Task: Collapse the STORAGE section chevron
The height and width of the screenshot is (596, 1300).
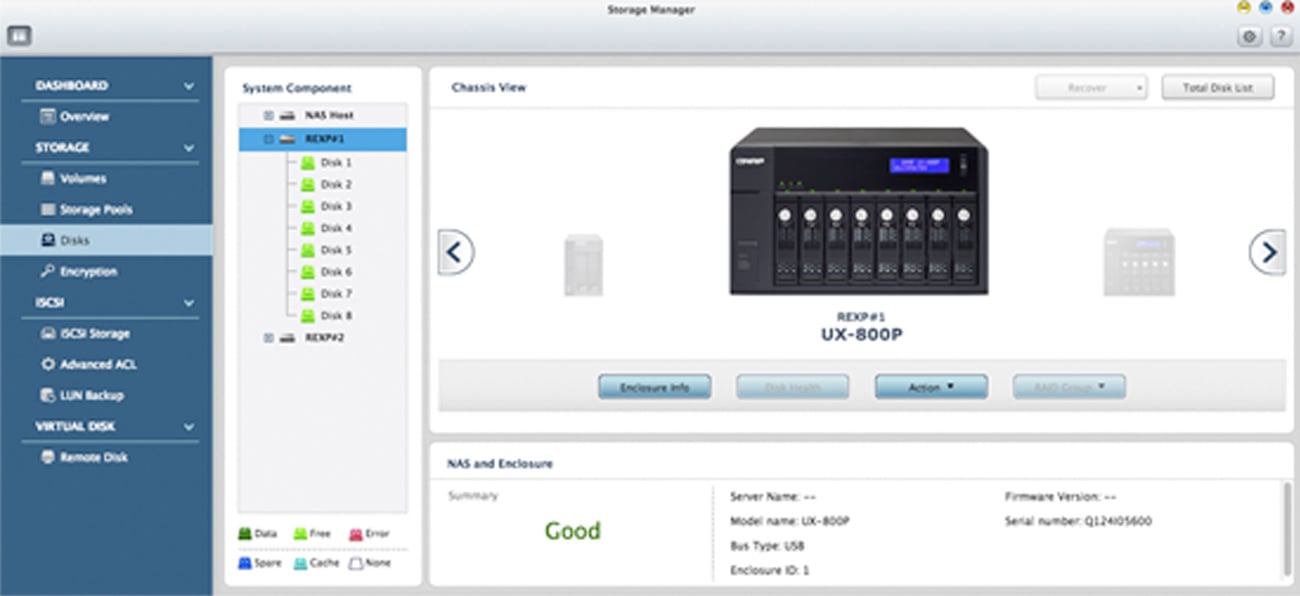Action: click(189, 148)
